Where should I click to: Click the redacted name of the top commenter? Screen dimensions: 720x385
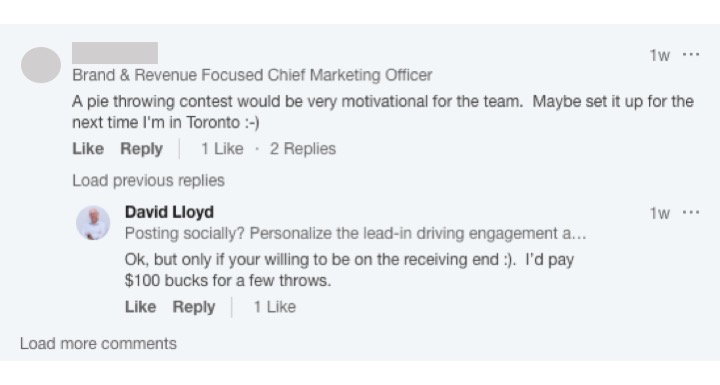pos(115,53)
